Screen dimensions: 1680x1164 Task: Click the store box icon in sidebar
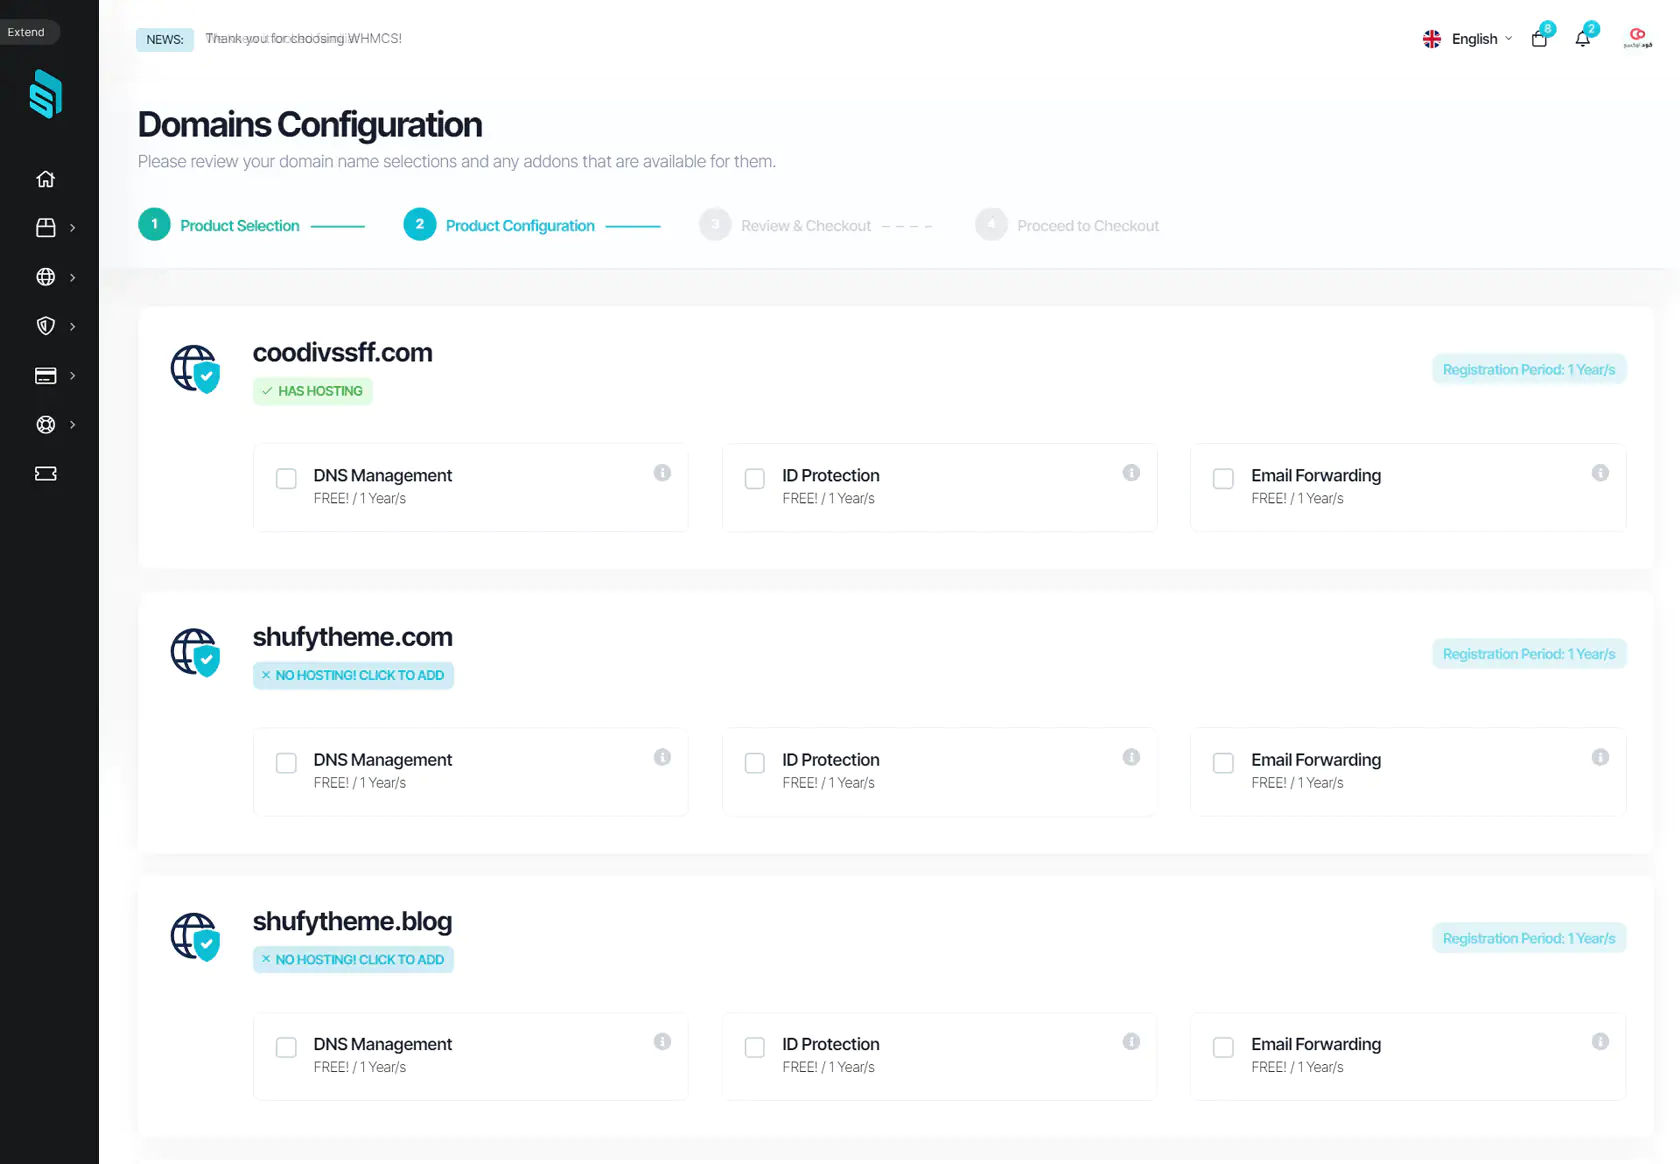[46, 228]
